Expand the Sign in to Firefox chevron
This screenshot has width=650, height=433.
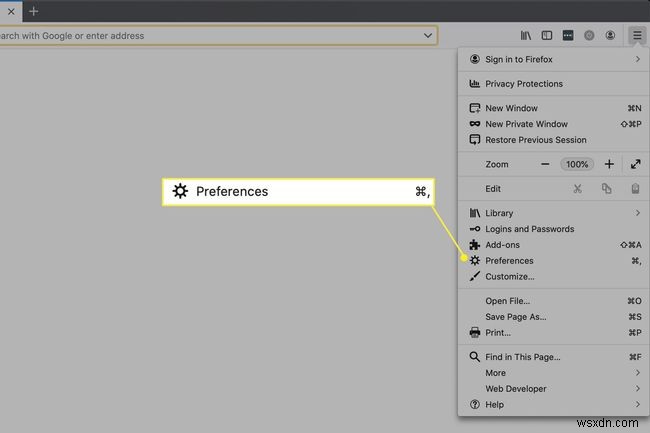pyautogui.click(x=638, y=59)
